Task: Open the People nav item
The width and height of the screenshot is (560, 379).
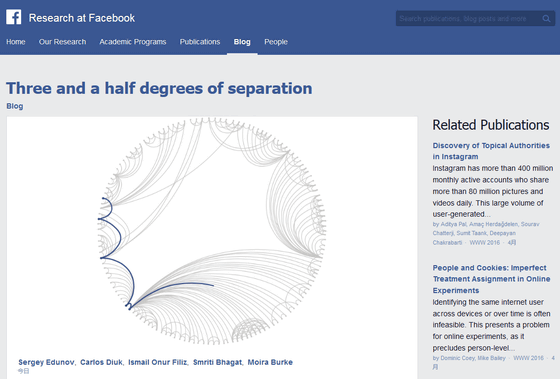Action: (x=276, y=42)
